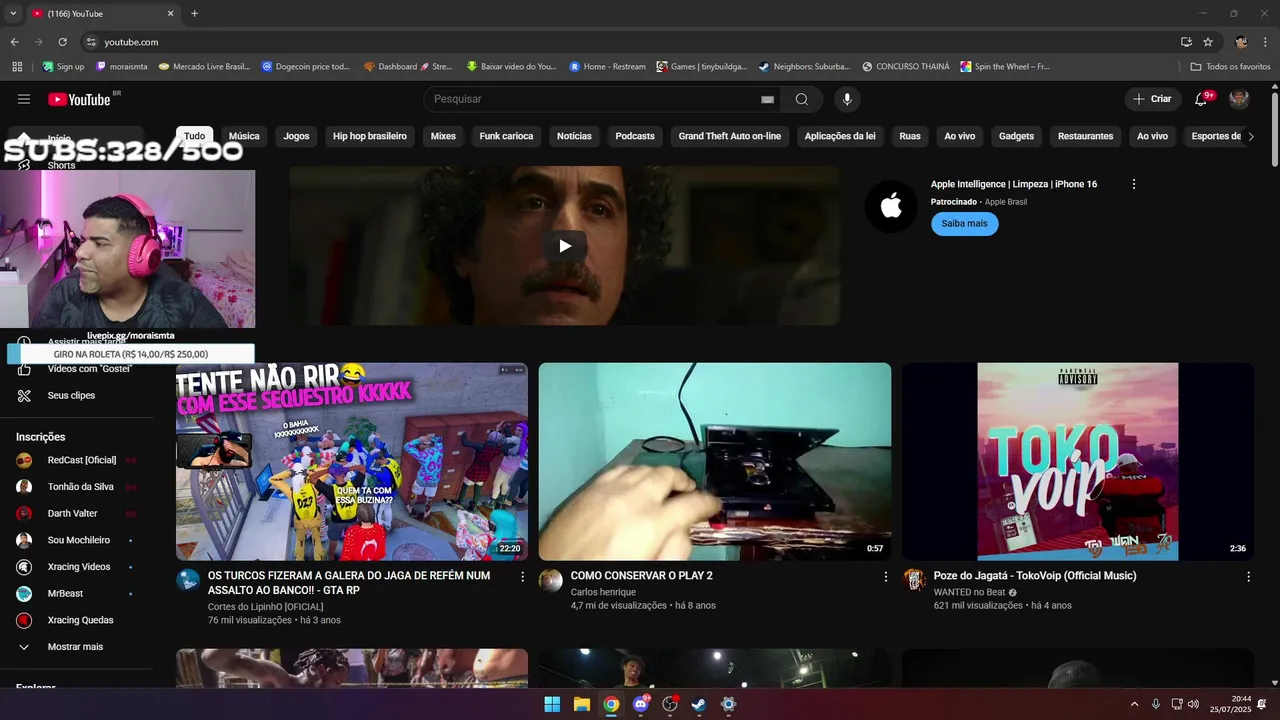Bookmark this page with the star
This screenshot has height=720, width=1280.
click(x=1208, y=42)
